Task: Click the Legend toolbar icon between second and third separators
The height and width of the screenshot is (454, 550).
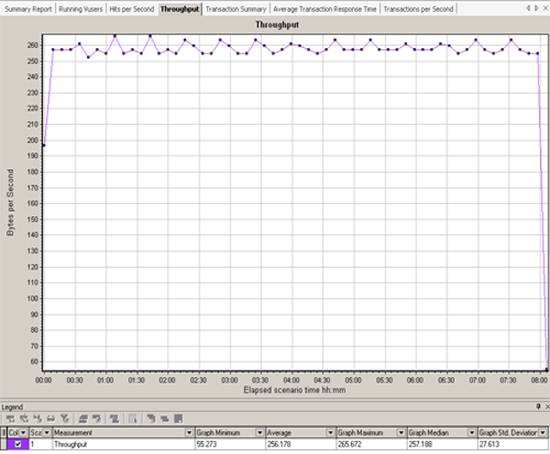Action: pyautogui.click(x=114, y=419)
